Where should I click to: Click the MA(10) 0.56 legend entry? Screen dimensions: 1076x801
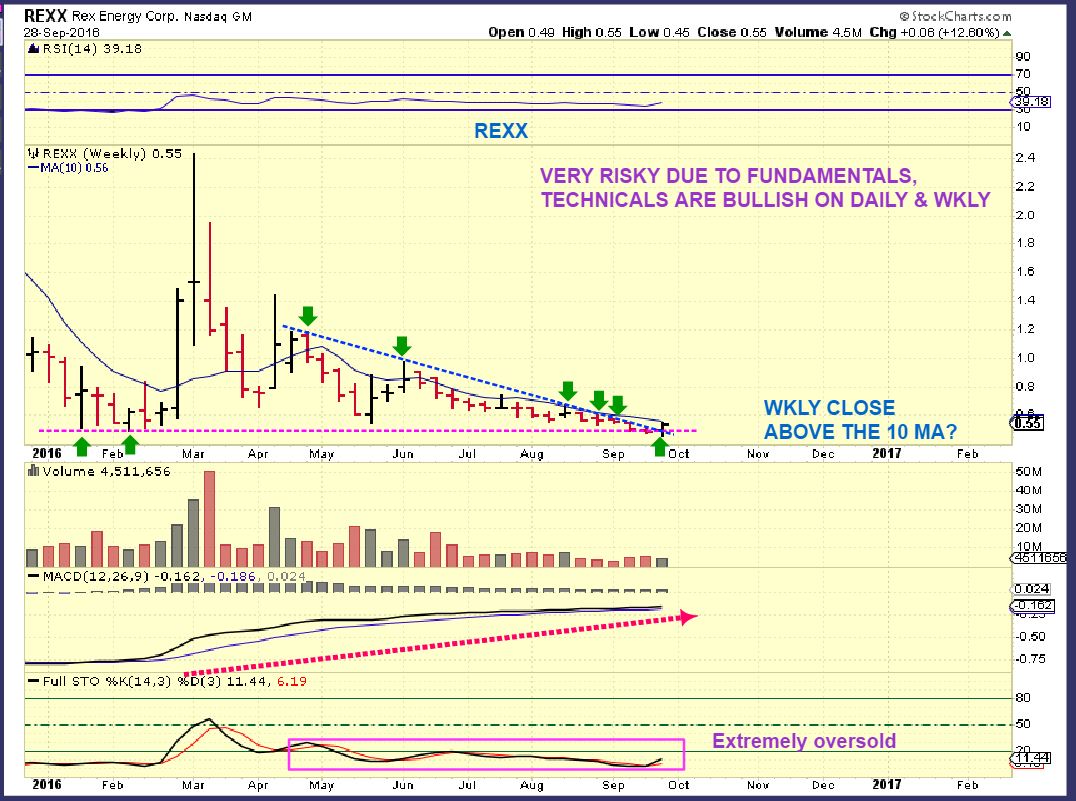coord(67,167)
